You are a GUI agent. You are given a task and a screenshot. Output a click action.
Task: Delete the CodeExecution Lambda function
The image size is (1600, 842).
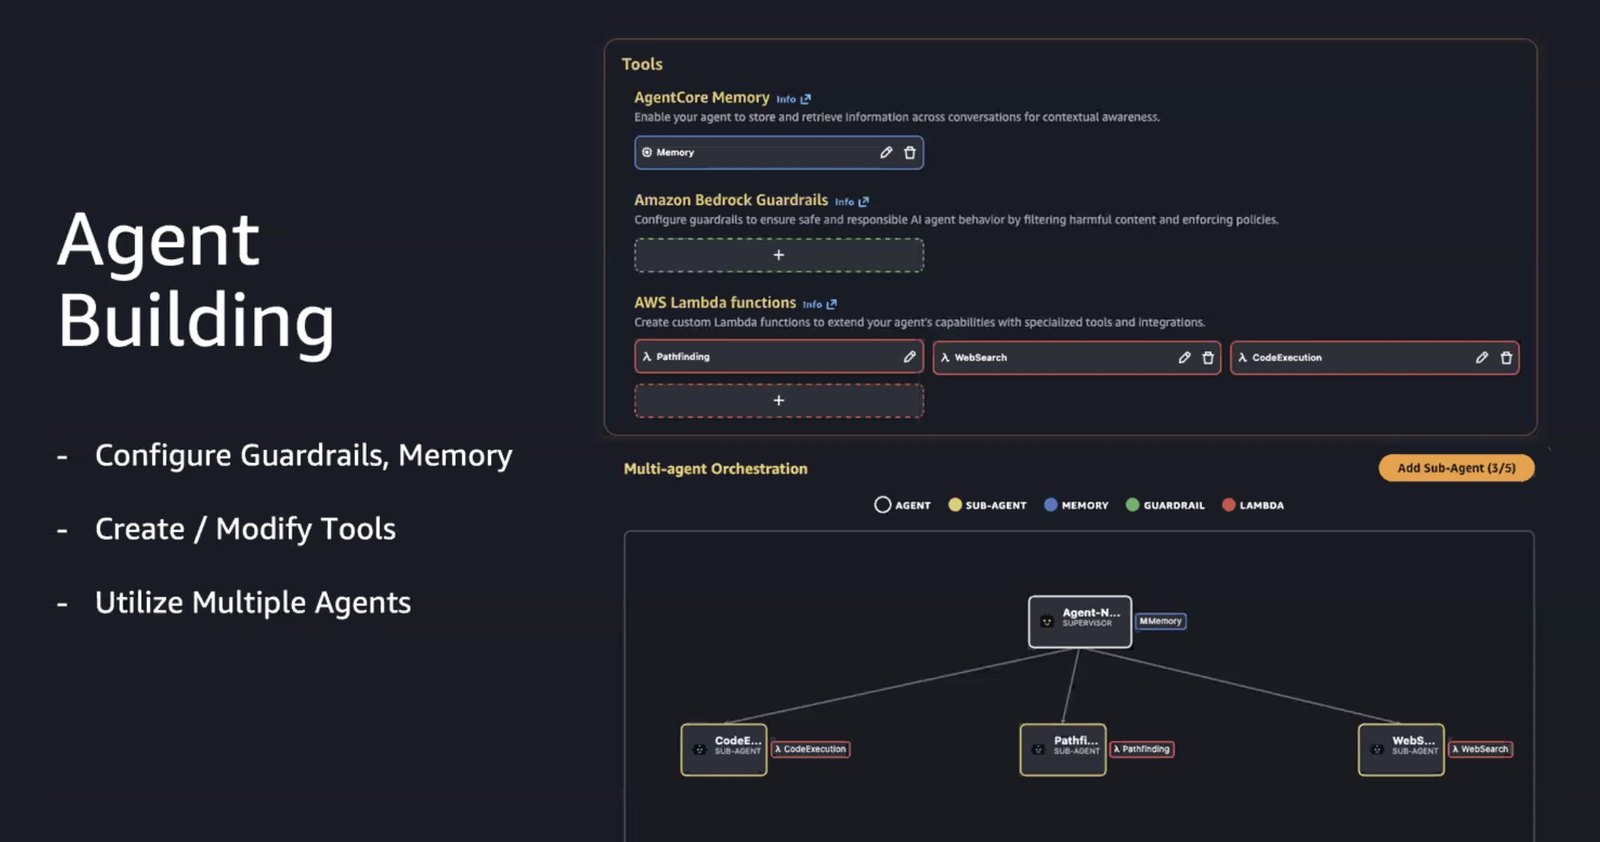click(1506, 358)
